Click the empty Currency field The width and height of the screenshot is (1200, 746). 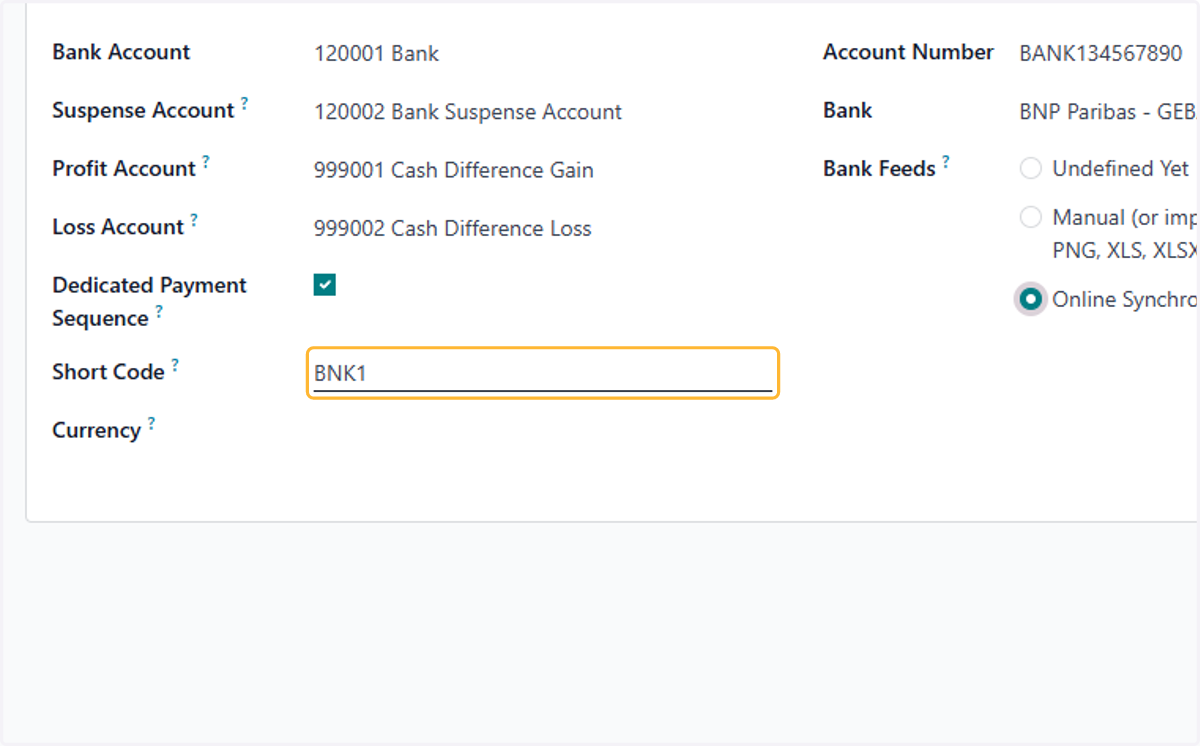click(543, 431)
